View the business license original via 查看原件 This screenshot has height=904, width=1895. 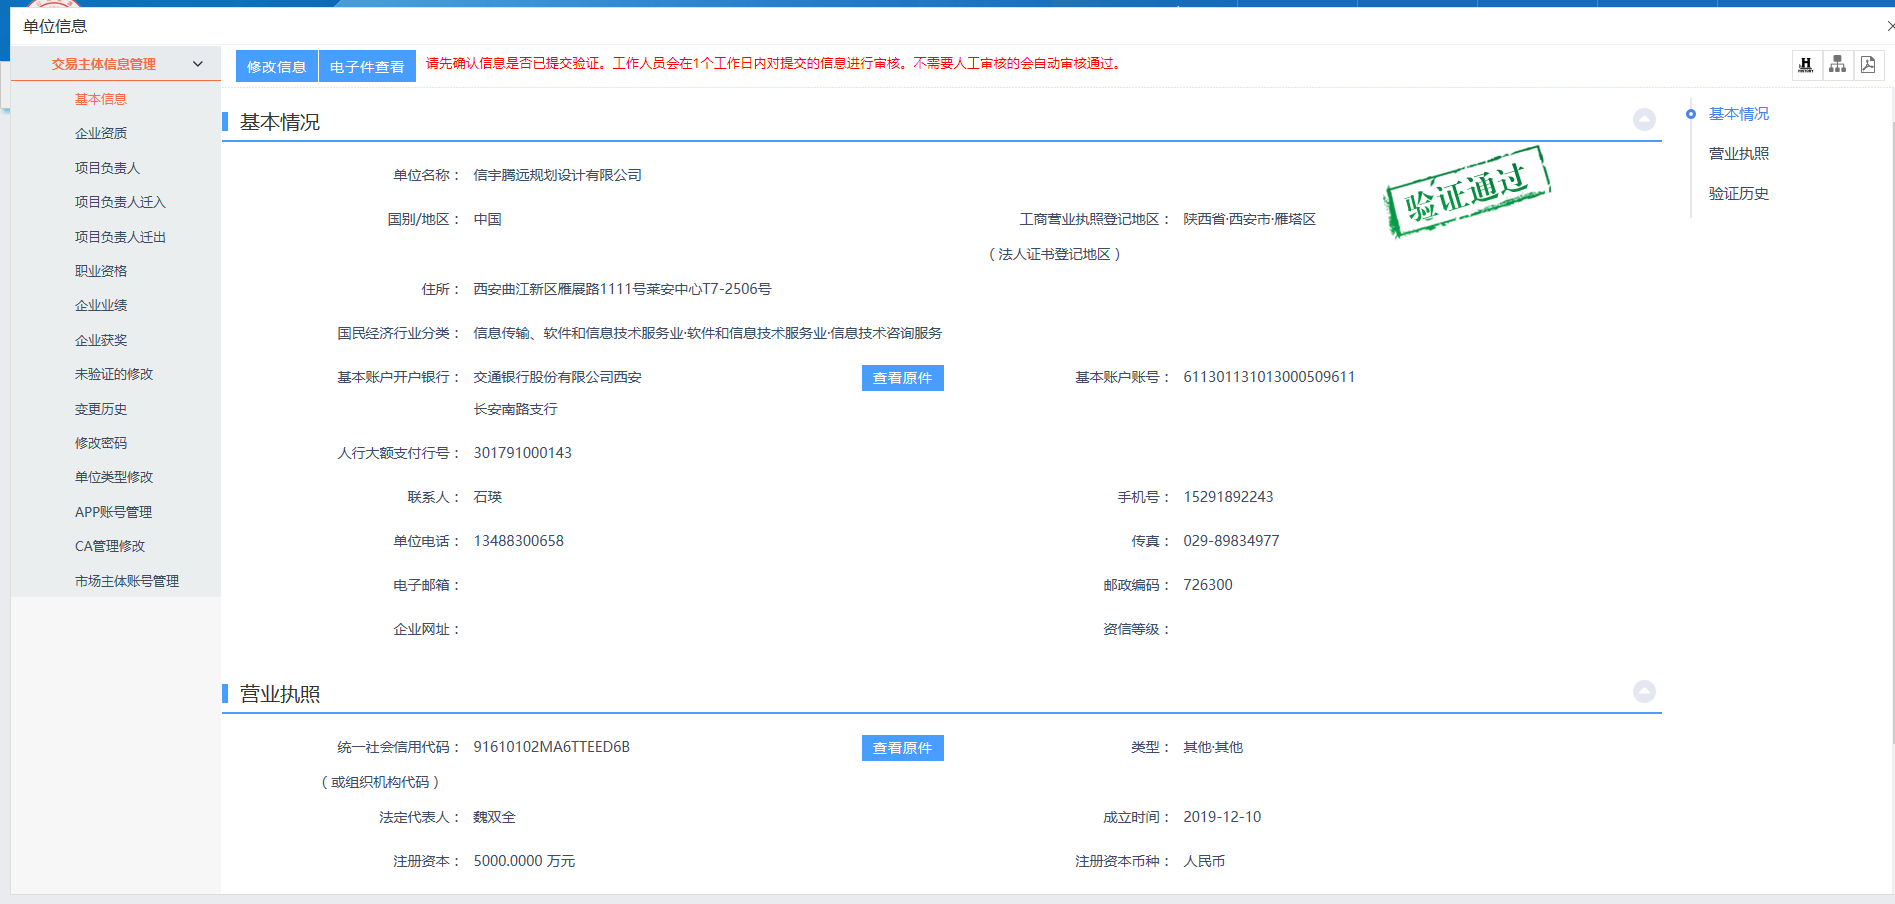click(901, 747)
